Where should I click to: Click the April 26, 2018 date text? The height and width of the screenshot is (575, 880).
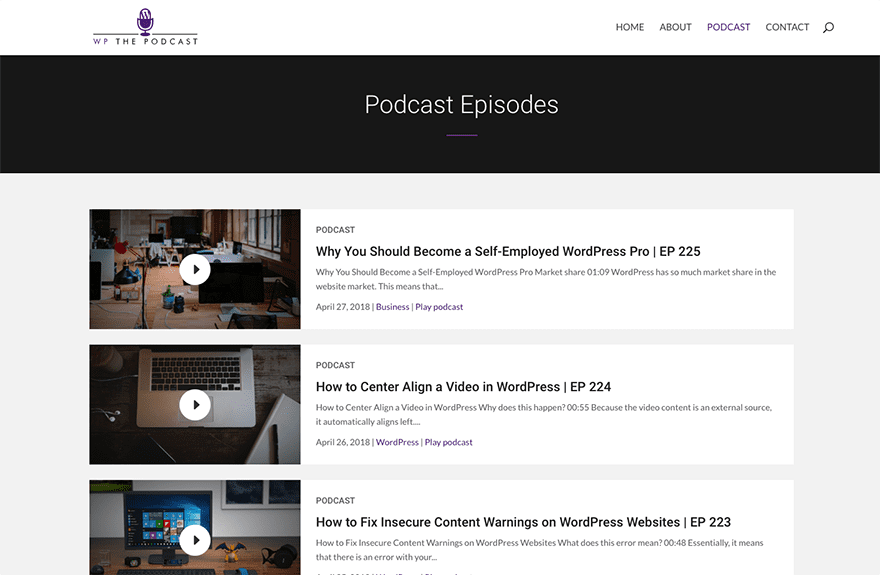343,442
